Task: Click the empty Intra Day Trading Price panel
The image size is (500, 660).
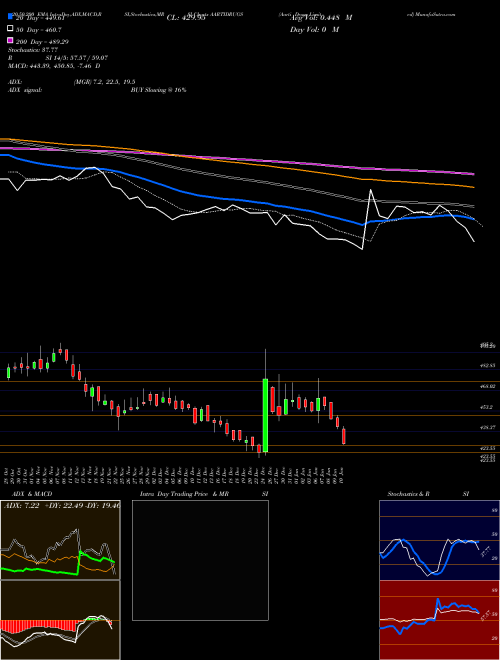Action: coord(200,560)
